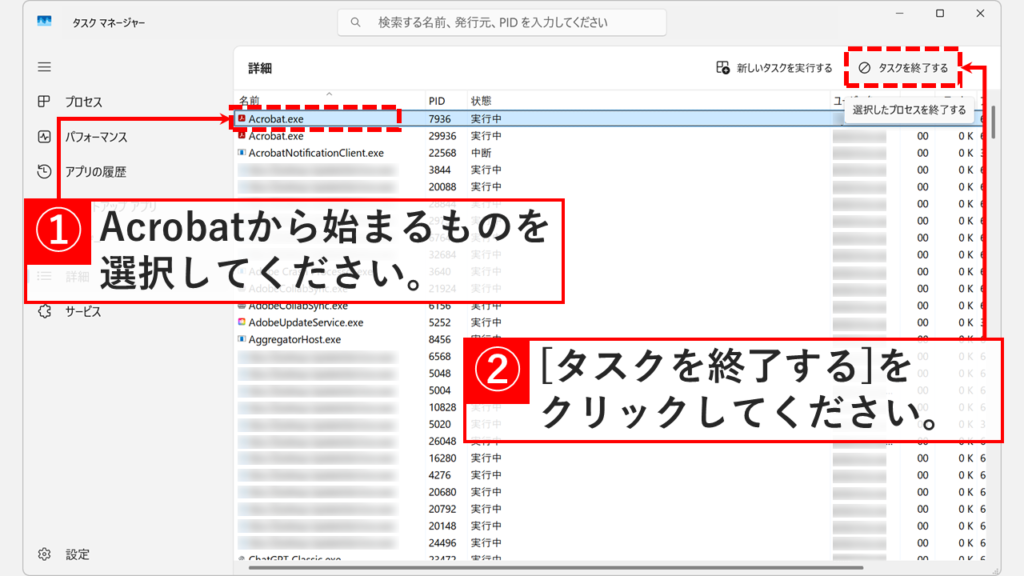The image size is (1024, 576).
Task: Click PID cell 20792
Action: pyautogui.click(x=442, y=509)
